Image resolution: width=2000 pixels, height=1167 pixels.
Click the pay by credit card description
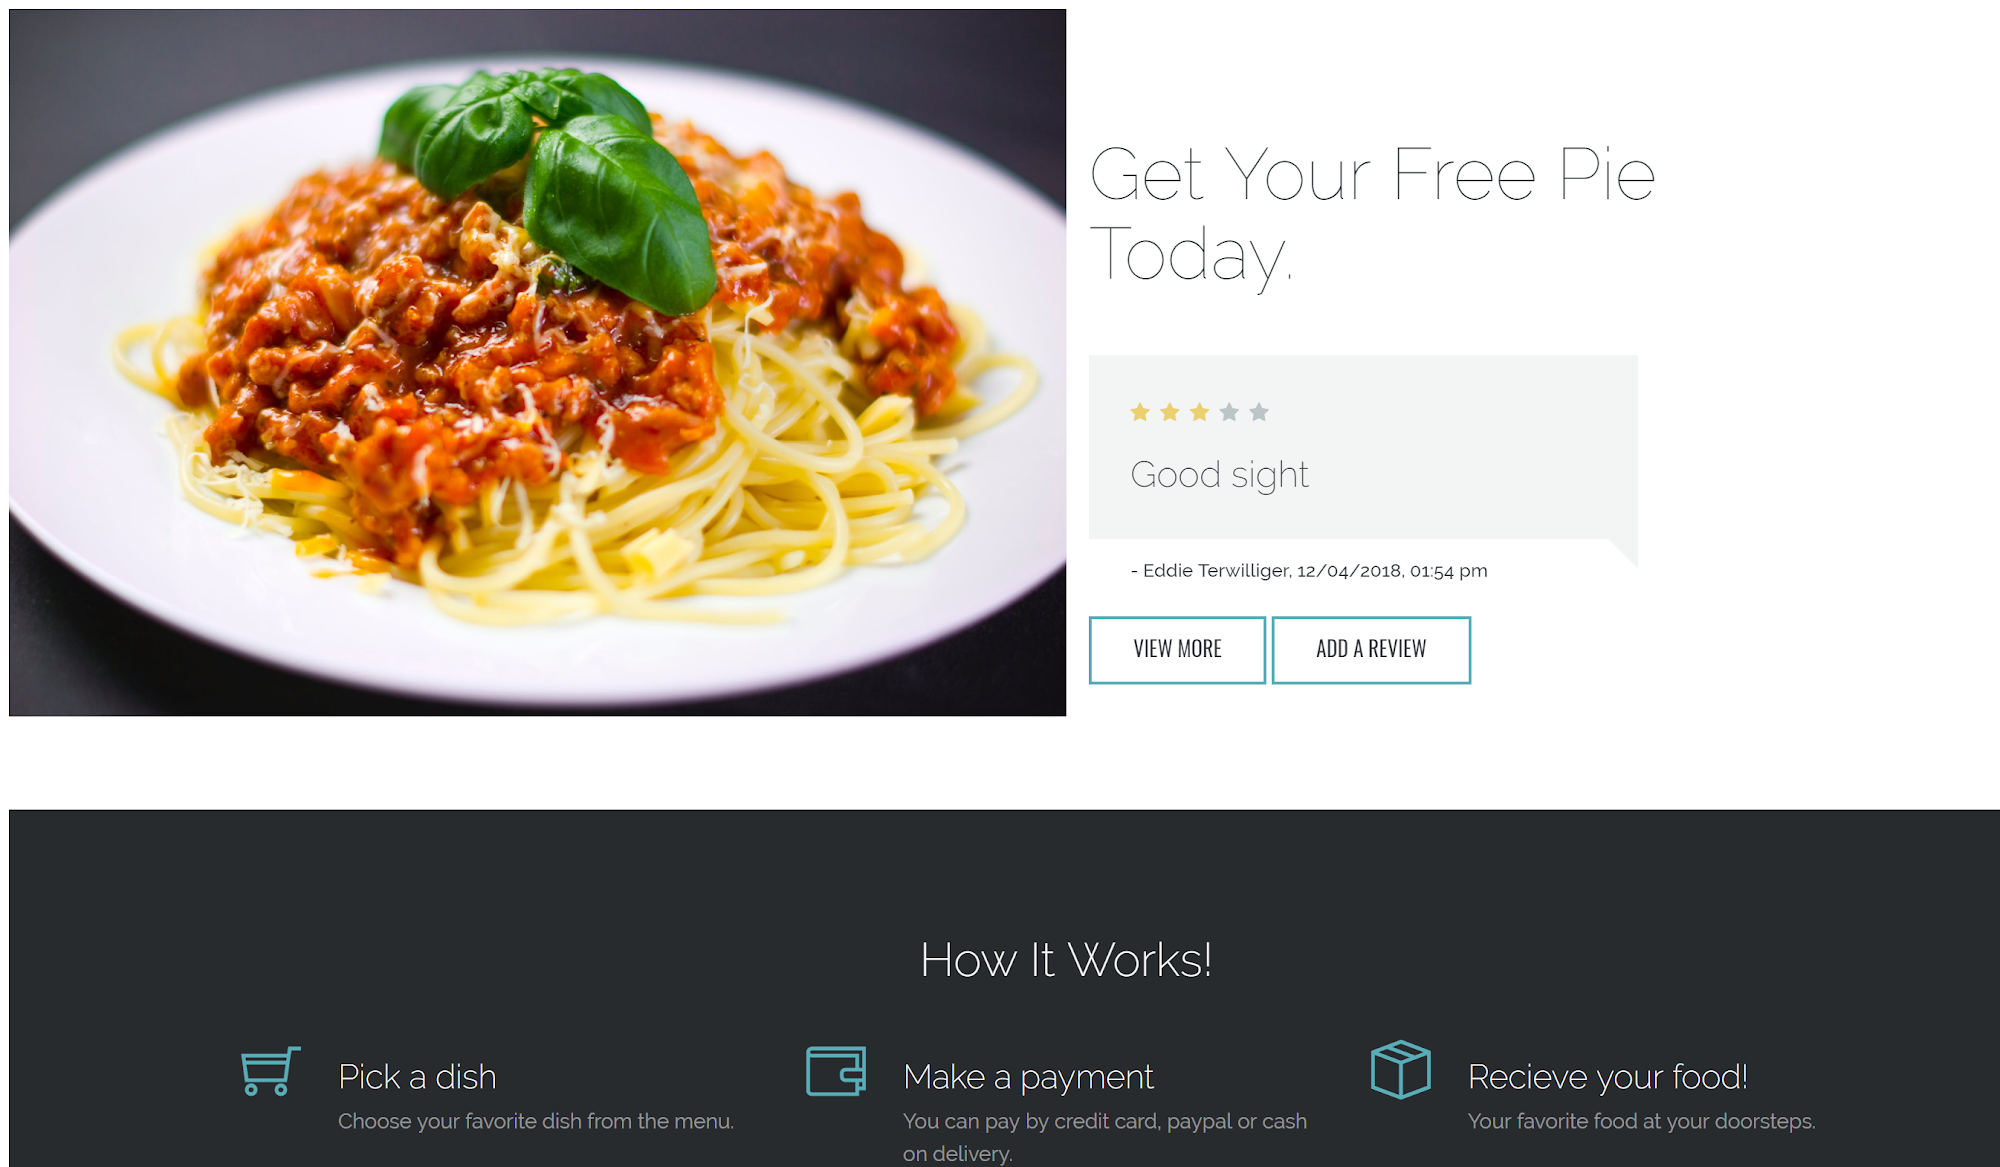point(1105,1137)
